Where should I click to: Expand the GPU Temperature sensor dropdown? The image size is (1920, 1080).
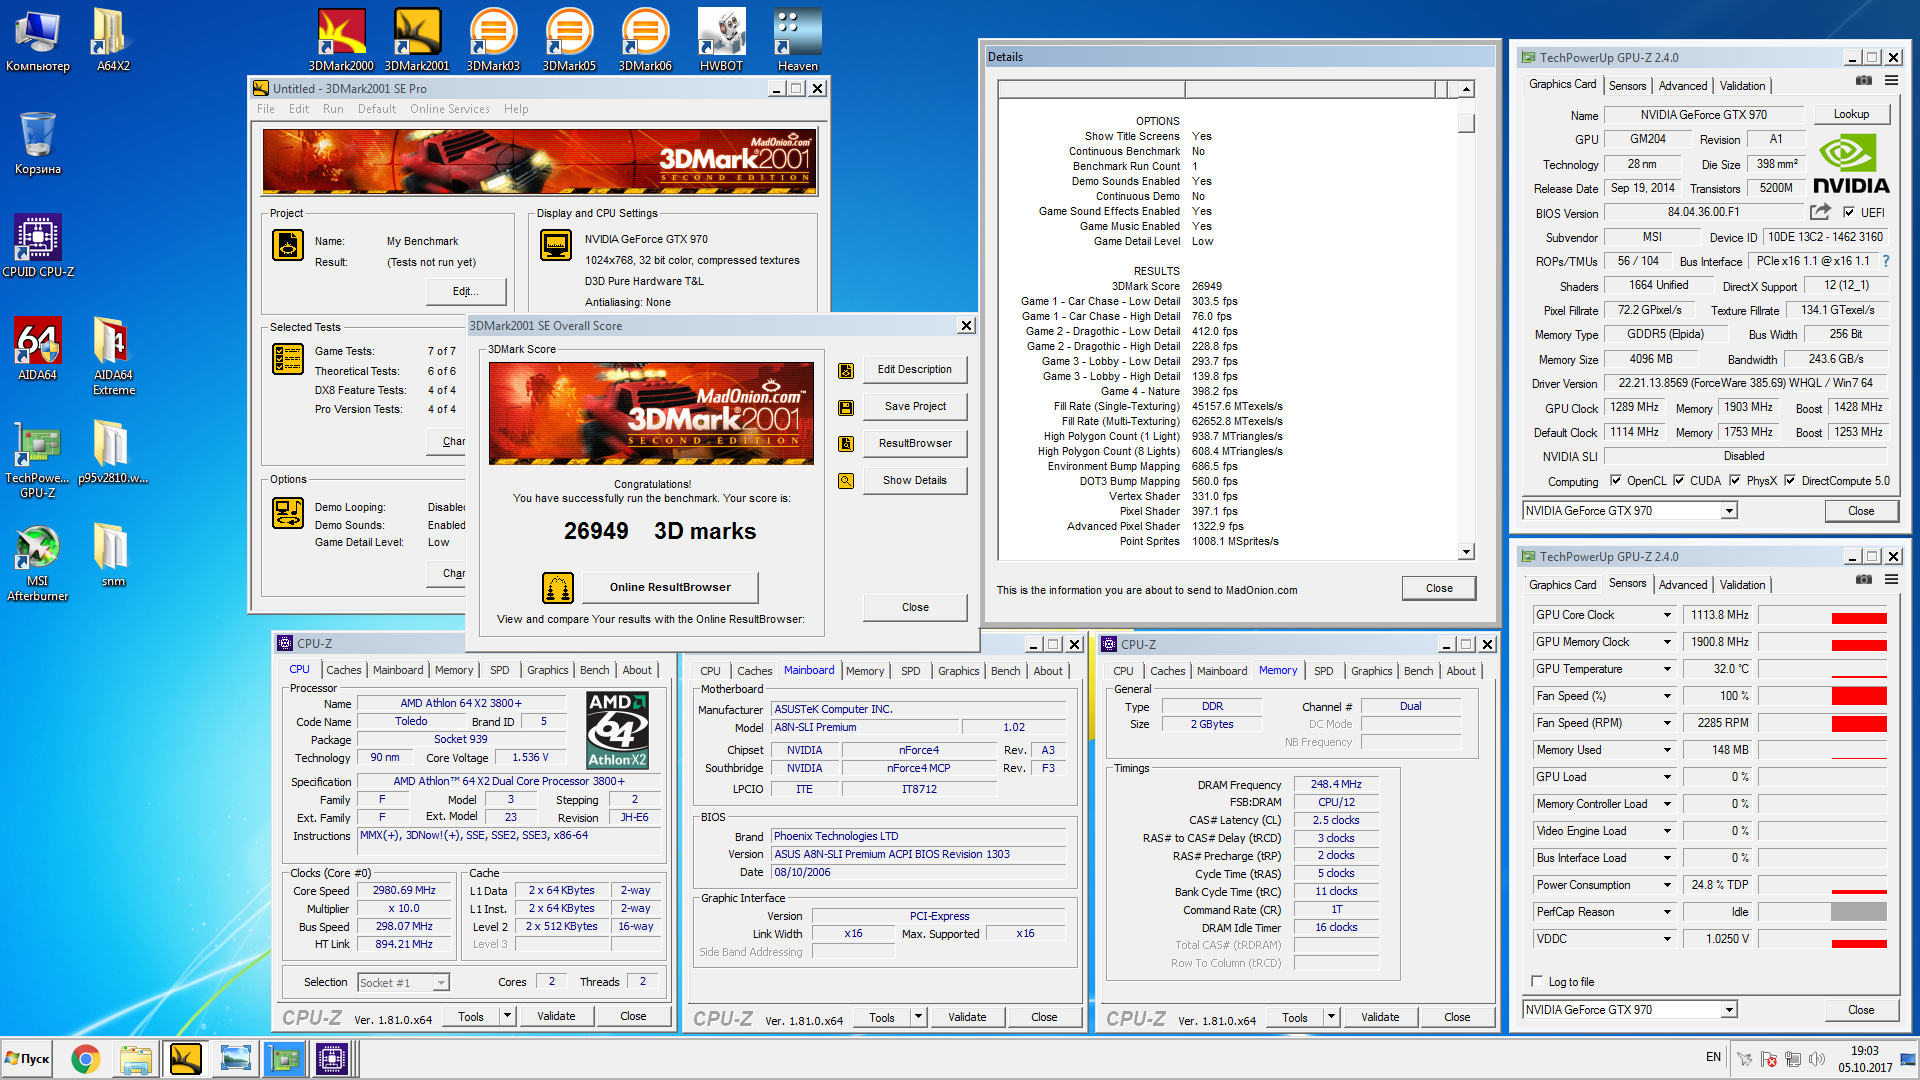[1667, 669]
